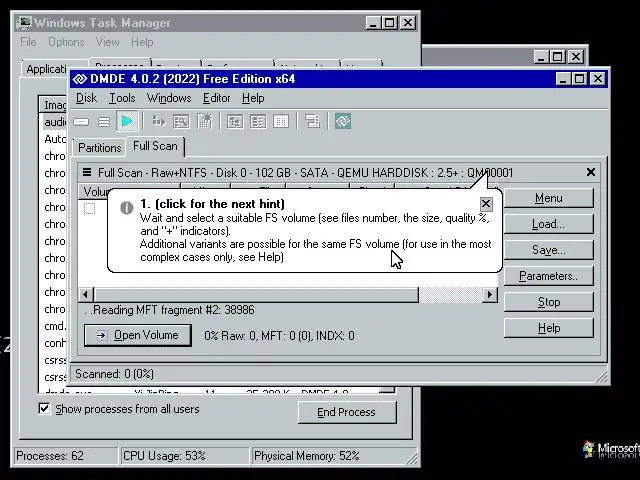This screenshot has height=480, width=640.
Task: Open the Editor menu in DMDE
Action: tap(217, 98)
